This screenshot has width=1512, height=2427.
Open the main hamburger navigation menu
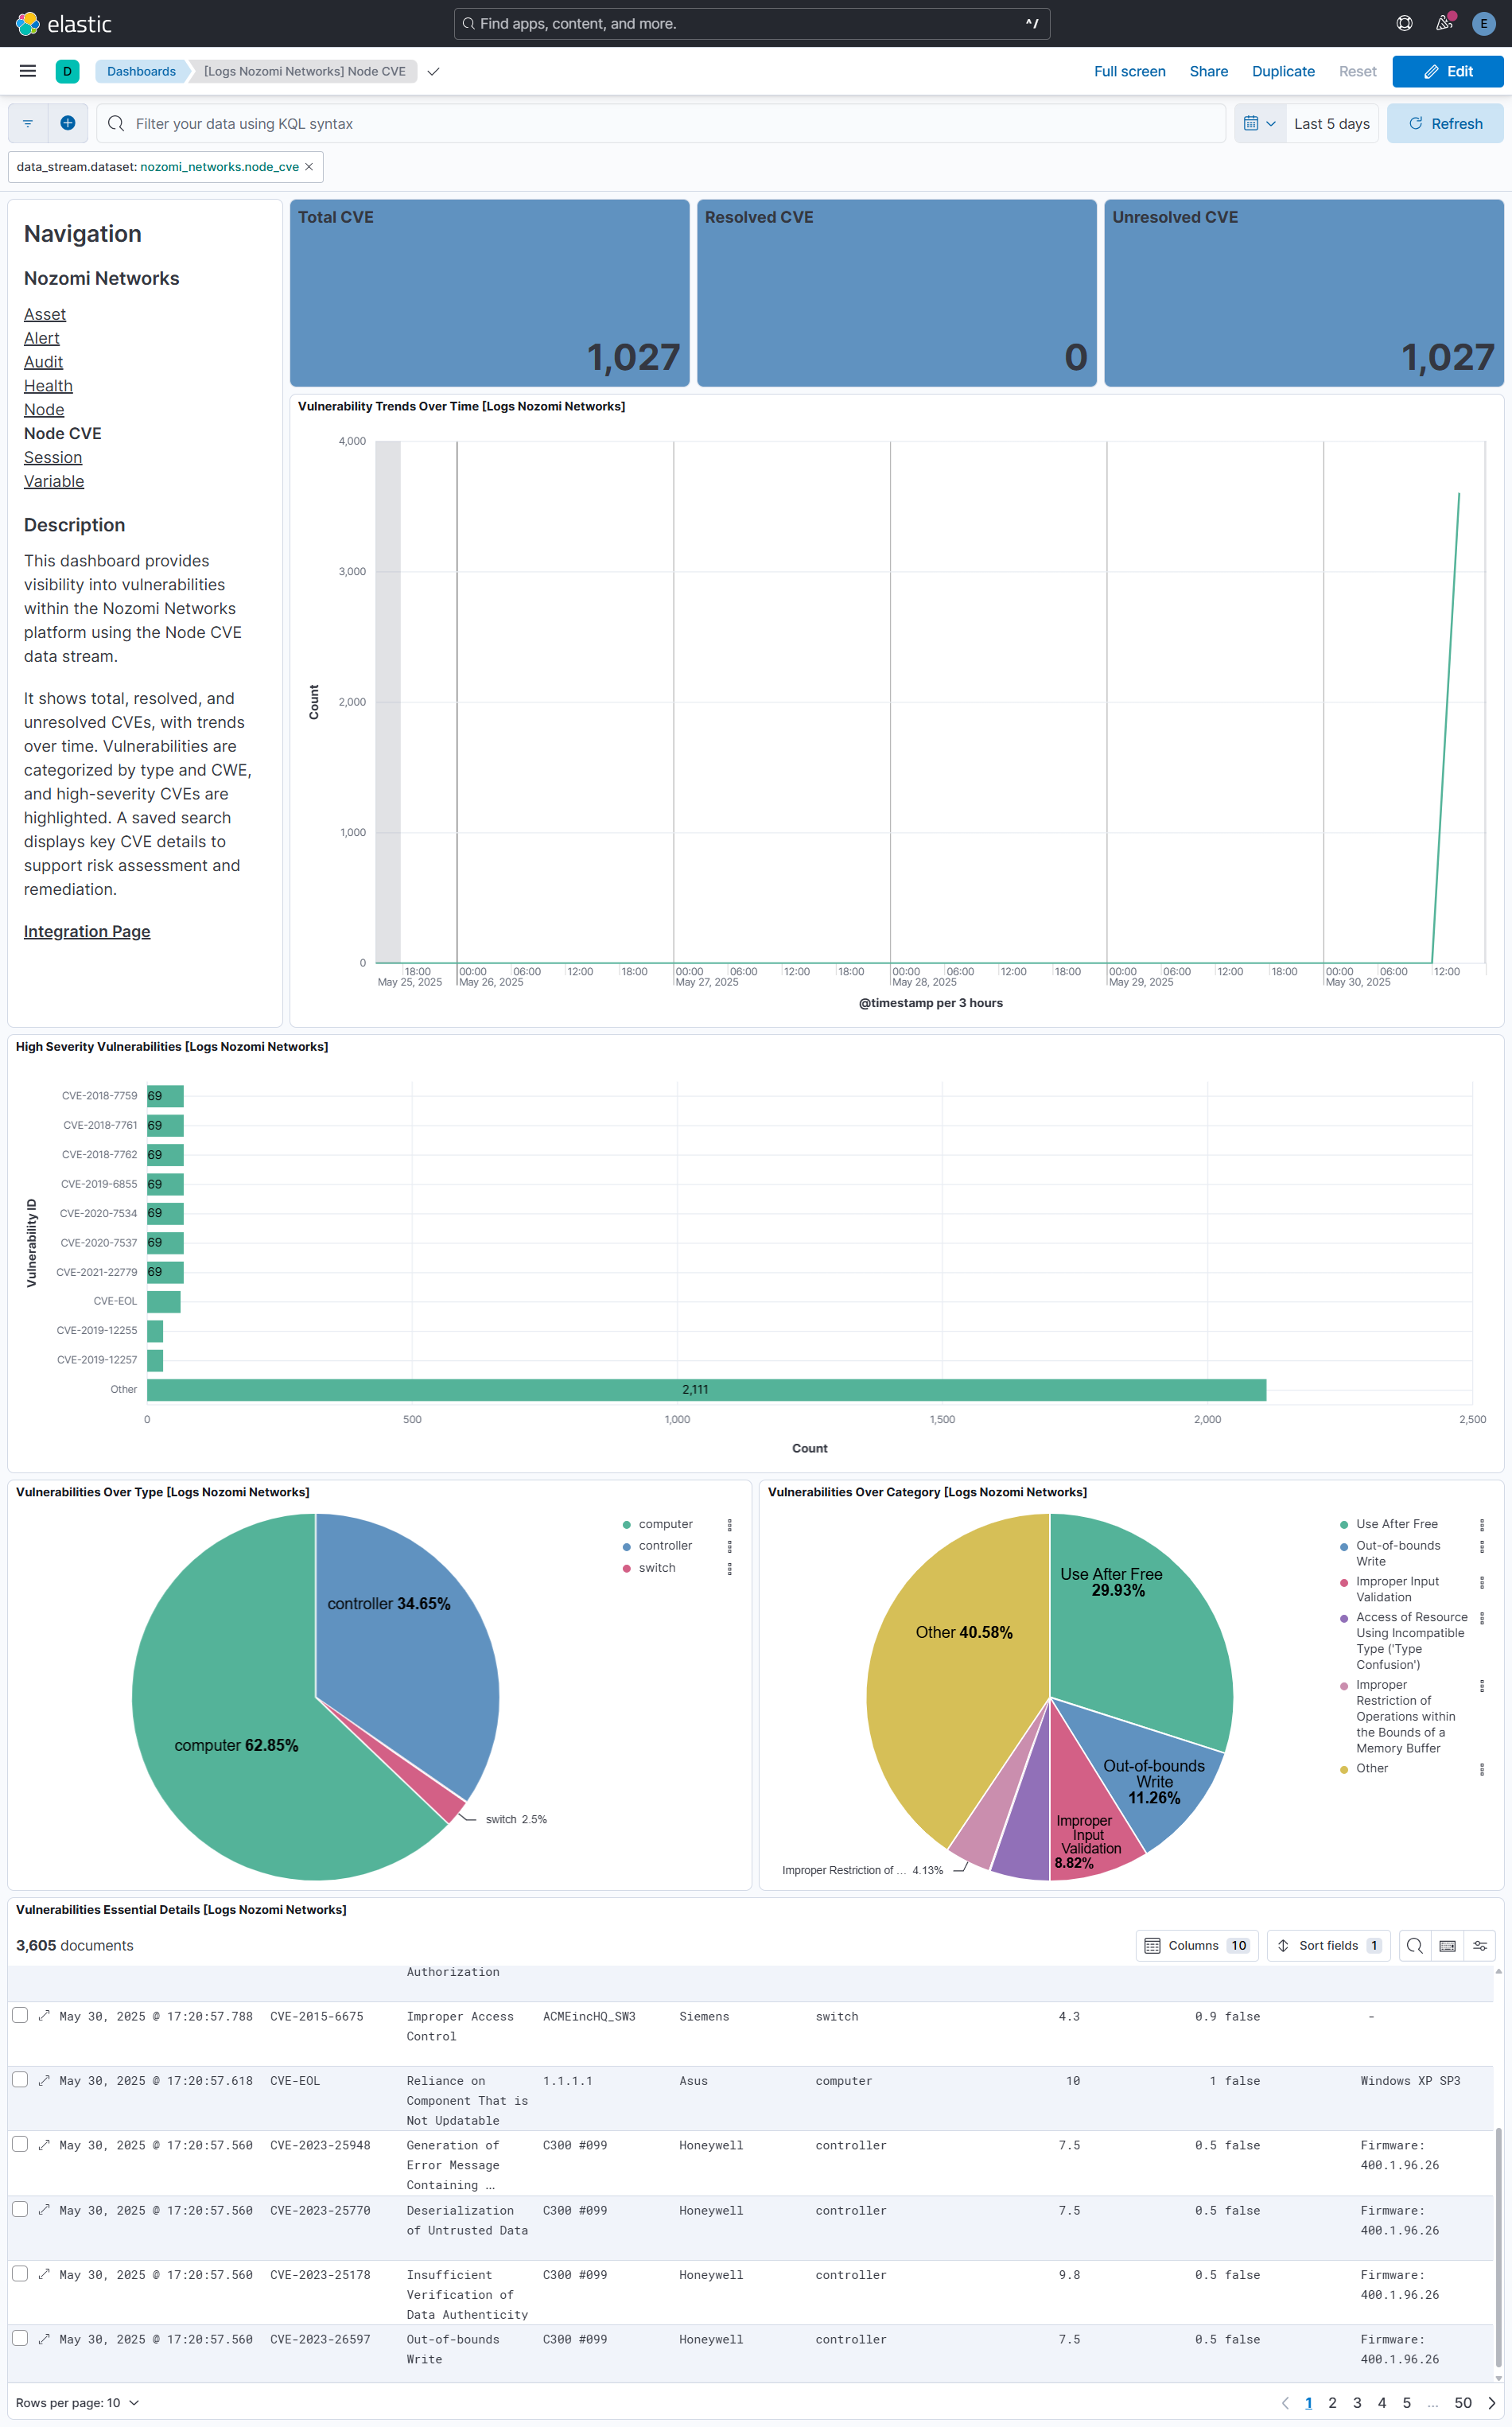pyautogui.click(x=28, y=71)
